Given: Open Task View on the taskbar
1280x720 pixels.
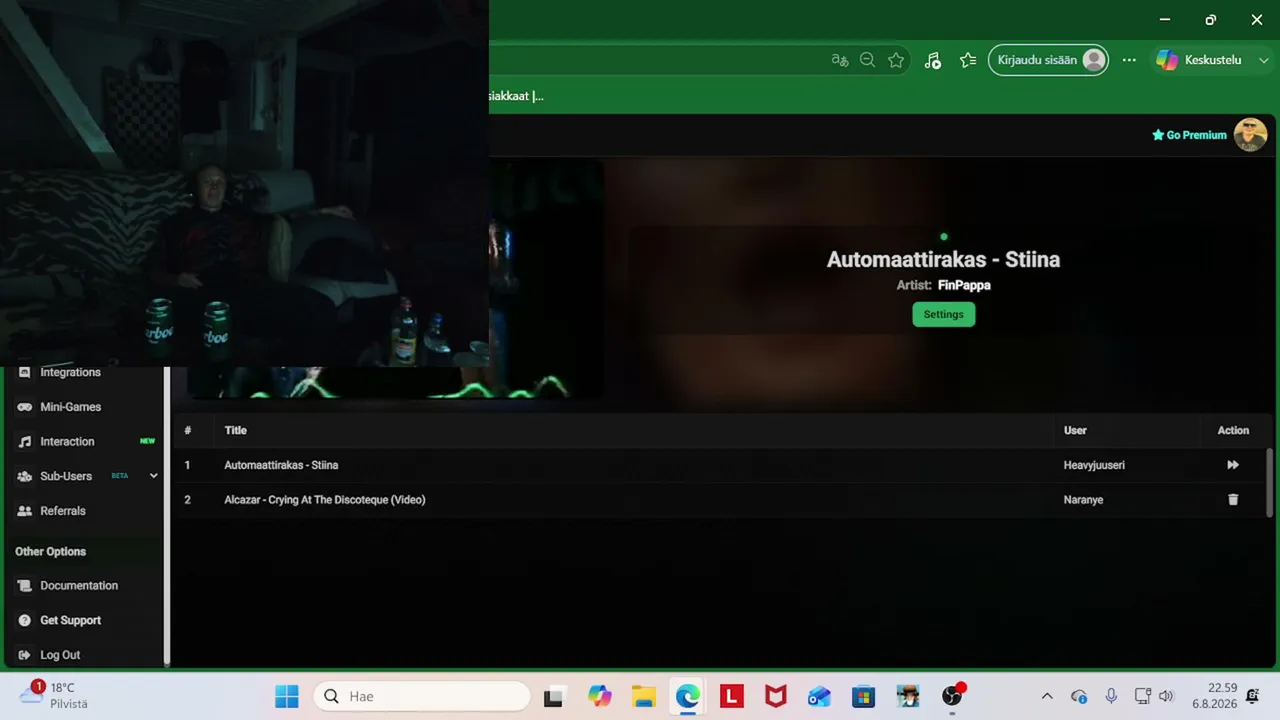Looking at the screenshot, I should [x=553, y=696].
